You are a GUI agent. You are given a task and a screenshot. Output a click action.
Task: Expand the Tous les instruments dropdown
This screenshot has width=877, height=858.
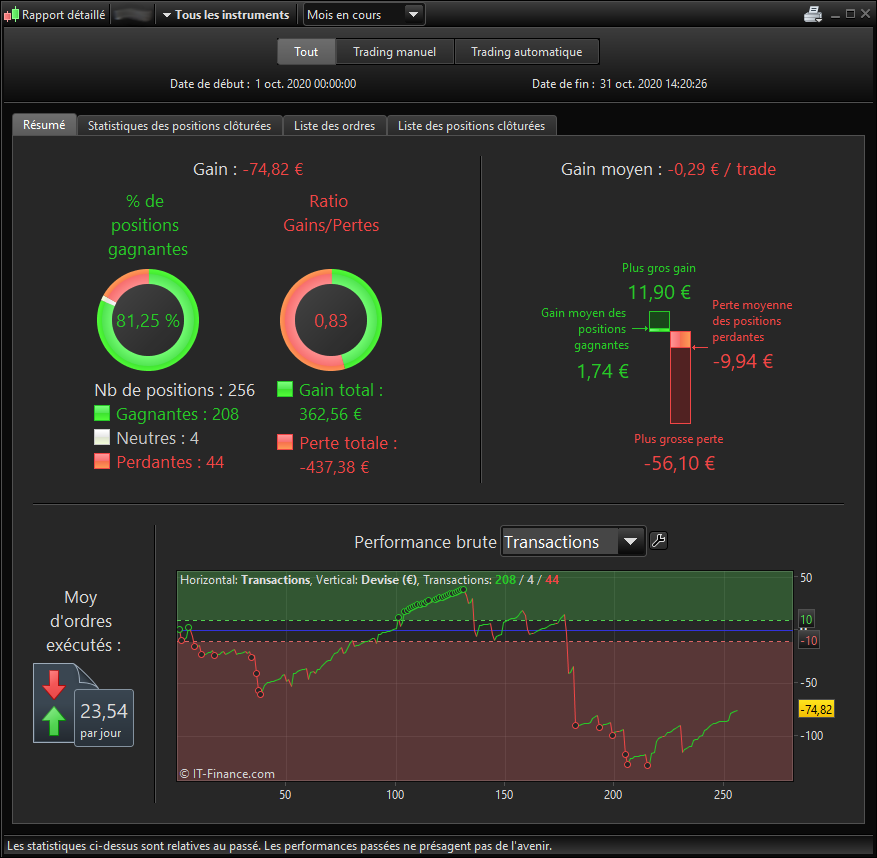click(x=226, y=15)
